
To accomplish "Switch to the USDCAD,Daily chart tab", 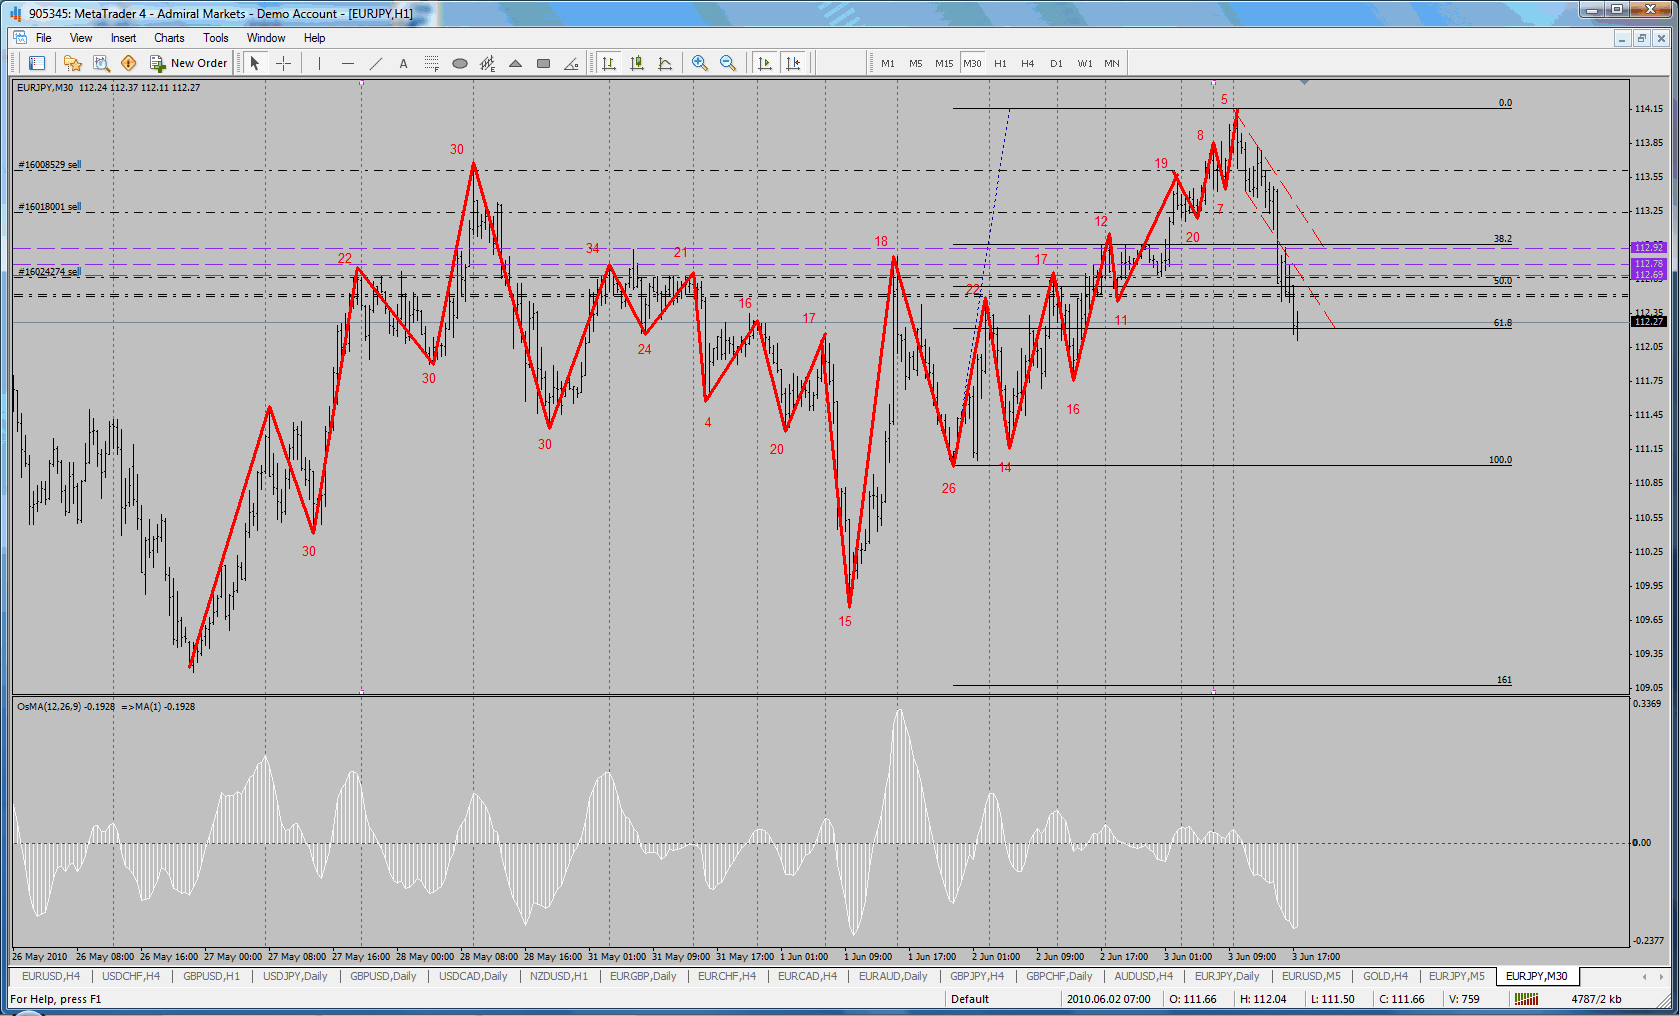I will pyautogui.click(x=473, y=976).
